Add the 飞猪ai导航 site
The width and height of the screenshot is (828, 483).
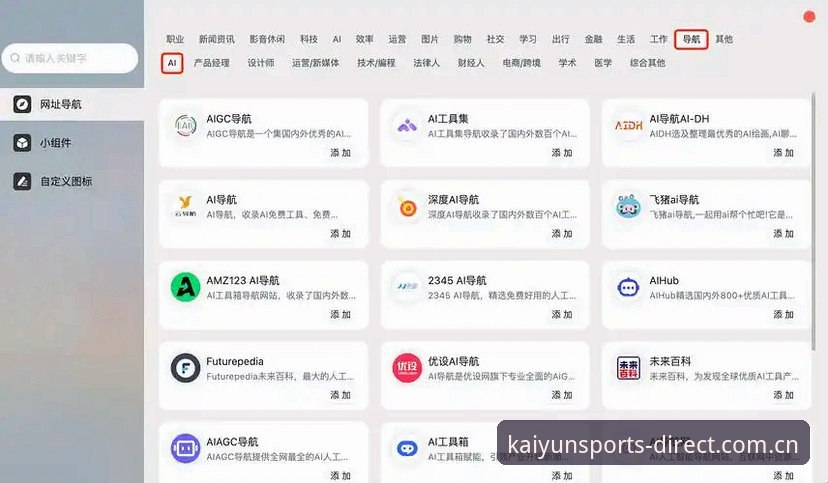(784, 233)
